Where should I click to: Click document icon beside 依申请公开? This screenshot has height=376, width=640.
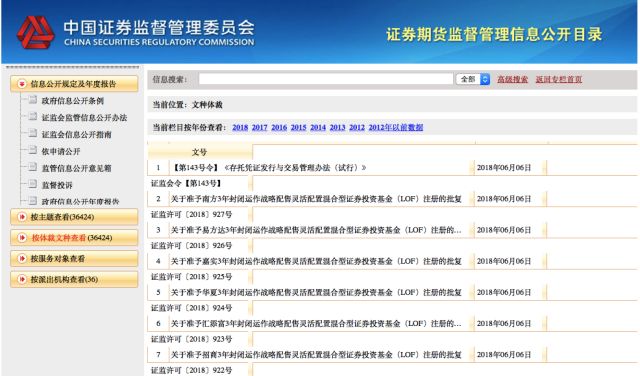click(x=33, y=150)
